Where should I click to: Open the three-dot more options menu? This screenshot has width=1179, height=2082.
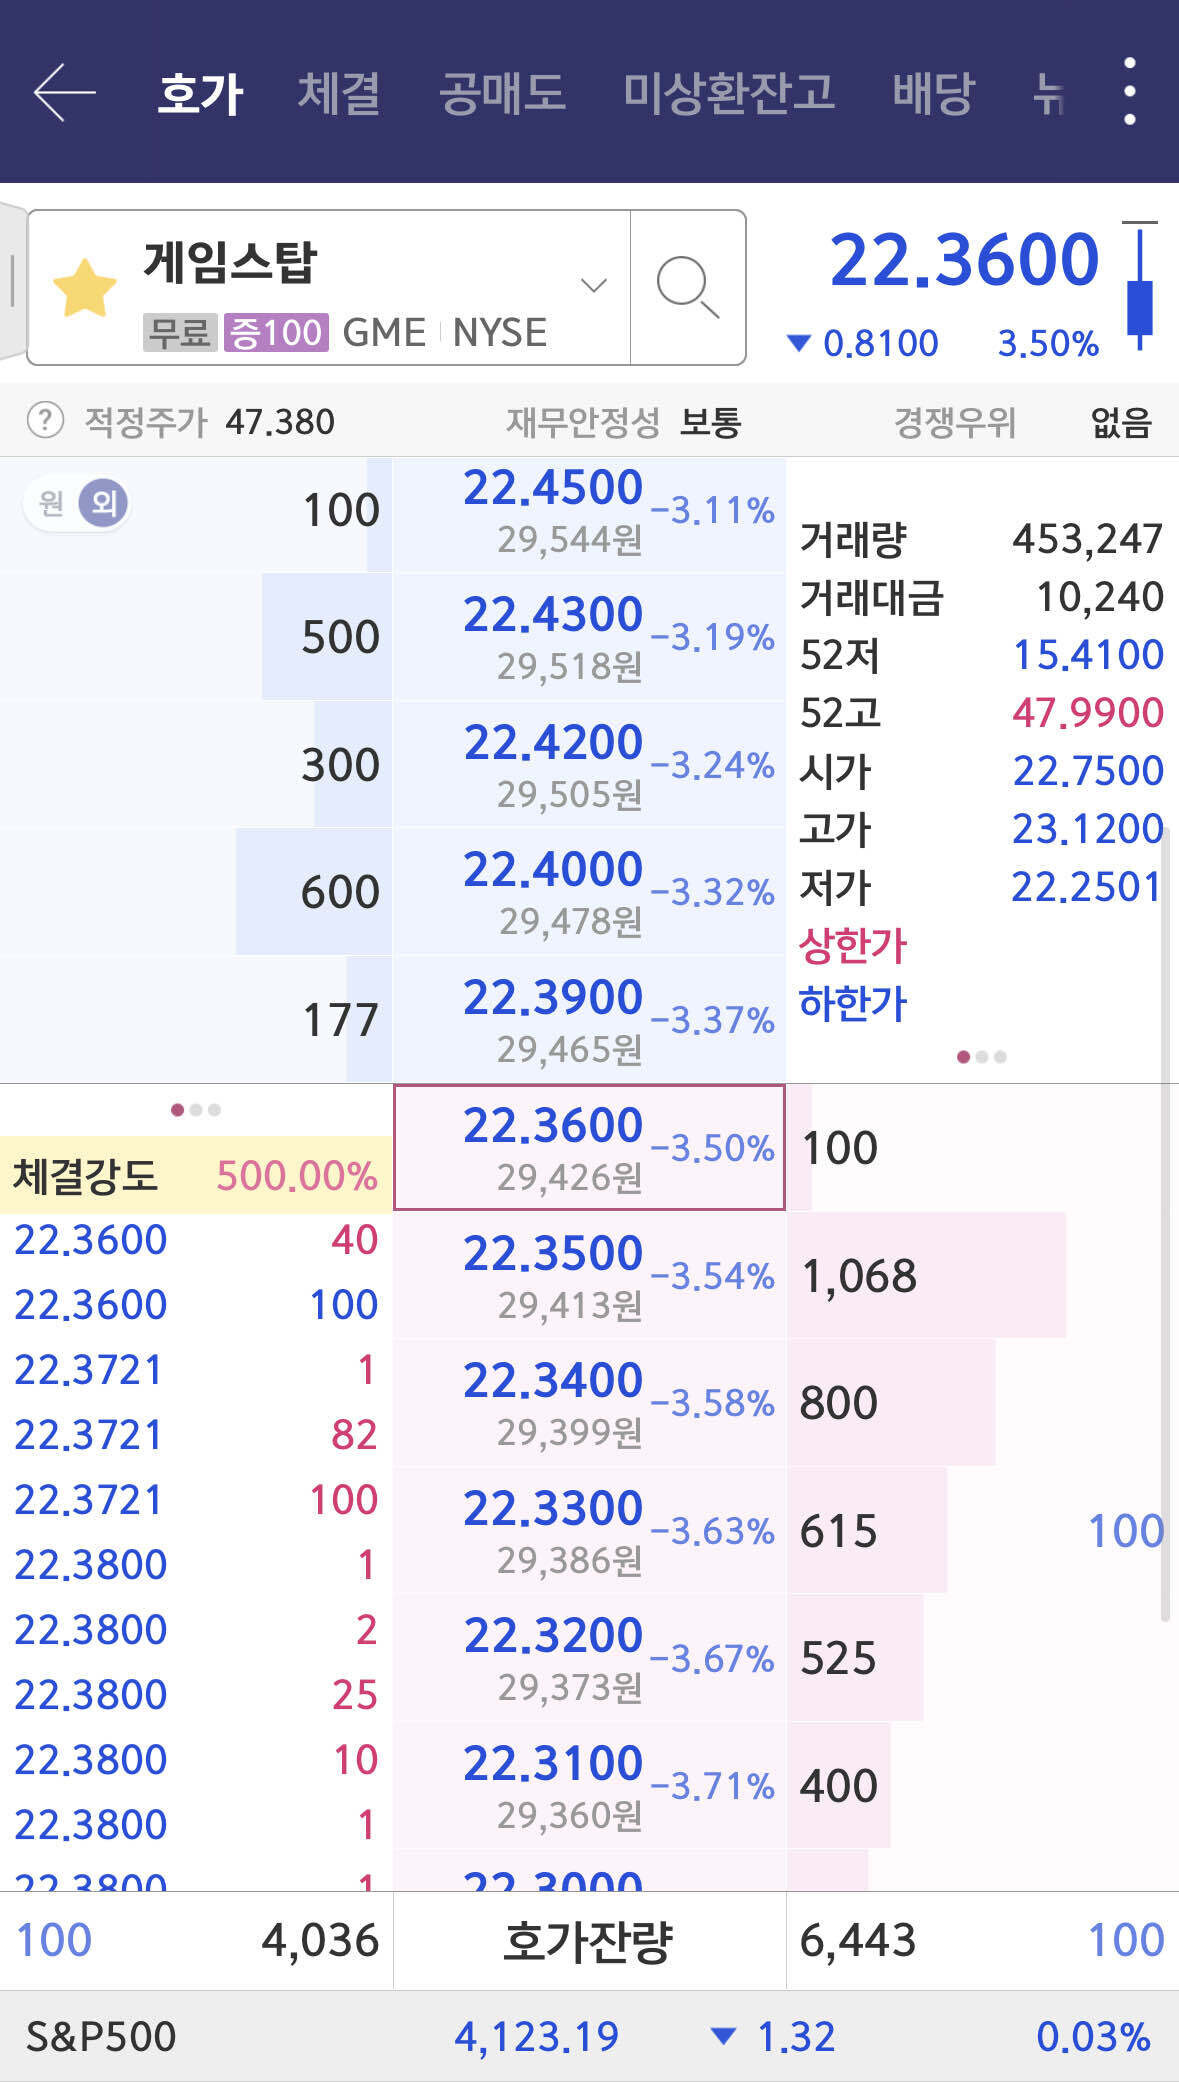1129,91
